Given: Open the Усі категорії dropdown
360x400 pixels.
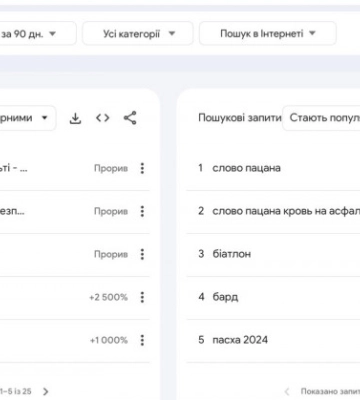Looking at the screenshot, I should tap(138, 34).
